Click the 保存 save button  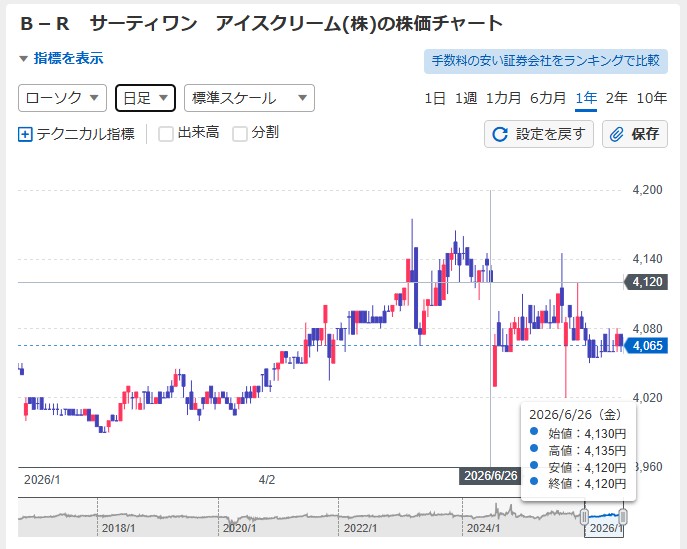tap(635, 134)
